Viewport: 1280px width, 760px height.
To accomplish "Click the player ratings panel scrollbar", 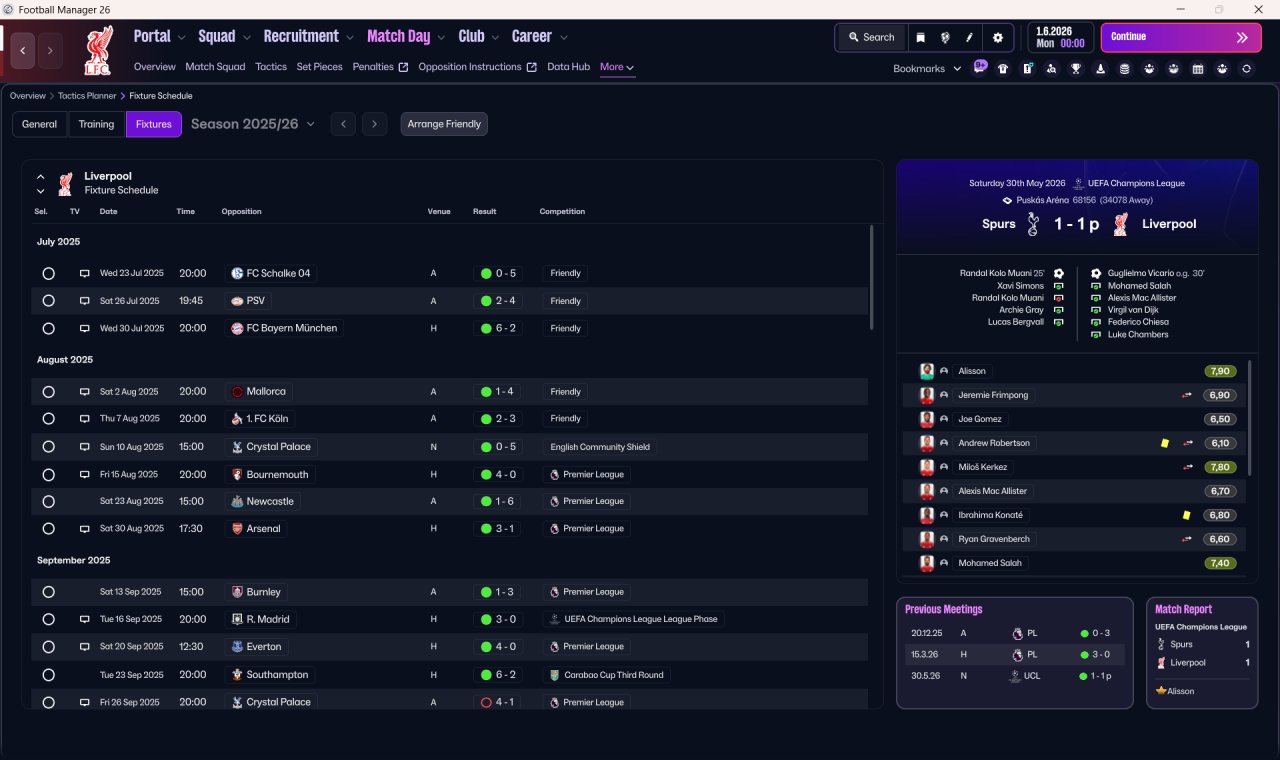I will click(1250, 417).
